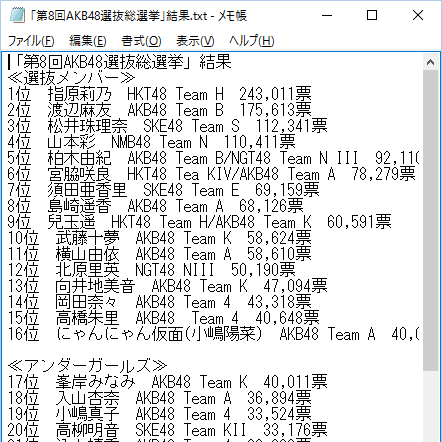Click the scroll-up arrow on the vertical scrollbar
442x442 pixels.
430,62
